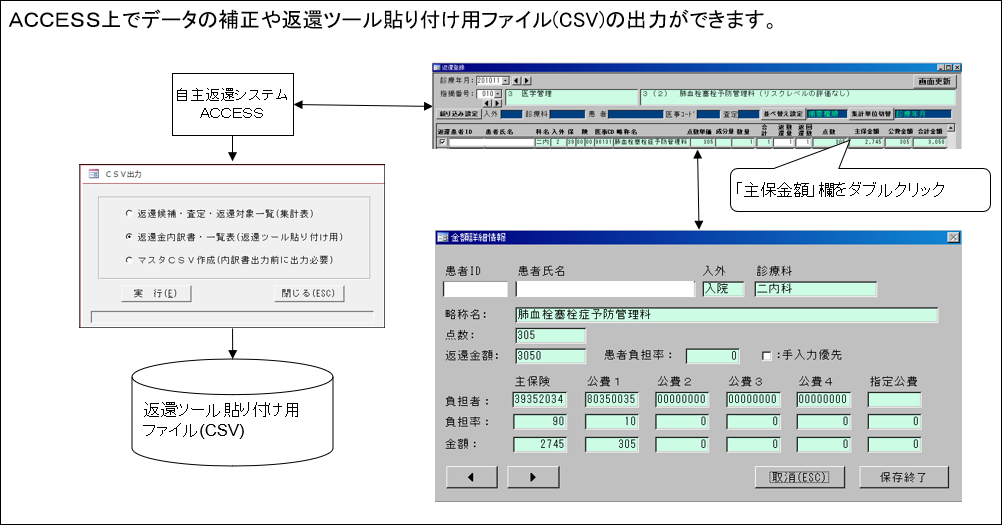Viewport: 1002px width, 525px height.
Task: Click the 主保険 金額 field 2745
Action: click(x=539, y=444)
